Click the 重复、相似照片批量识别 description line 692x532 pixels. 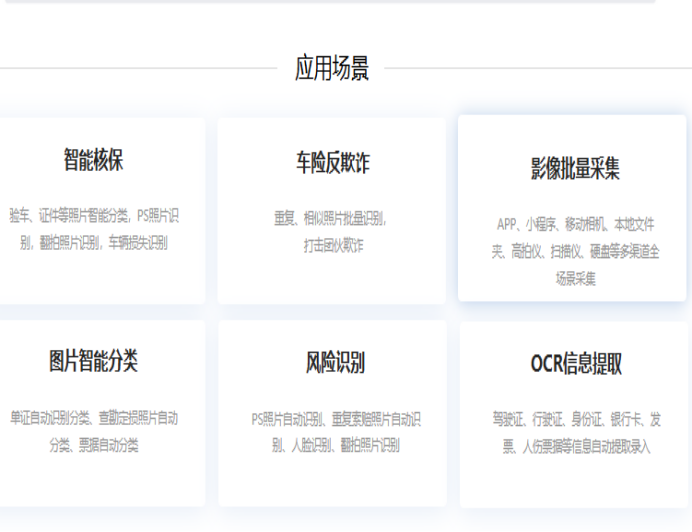(330, 219)
